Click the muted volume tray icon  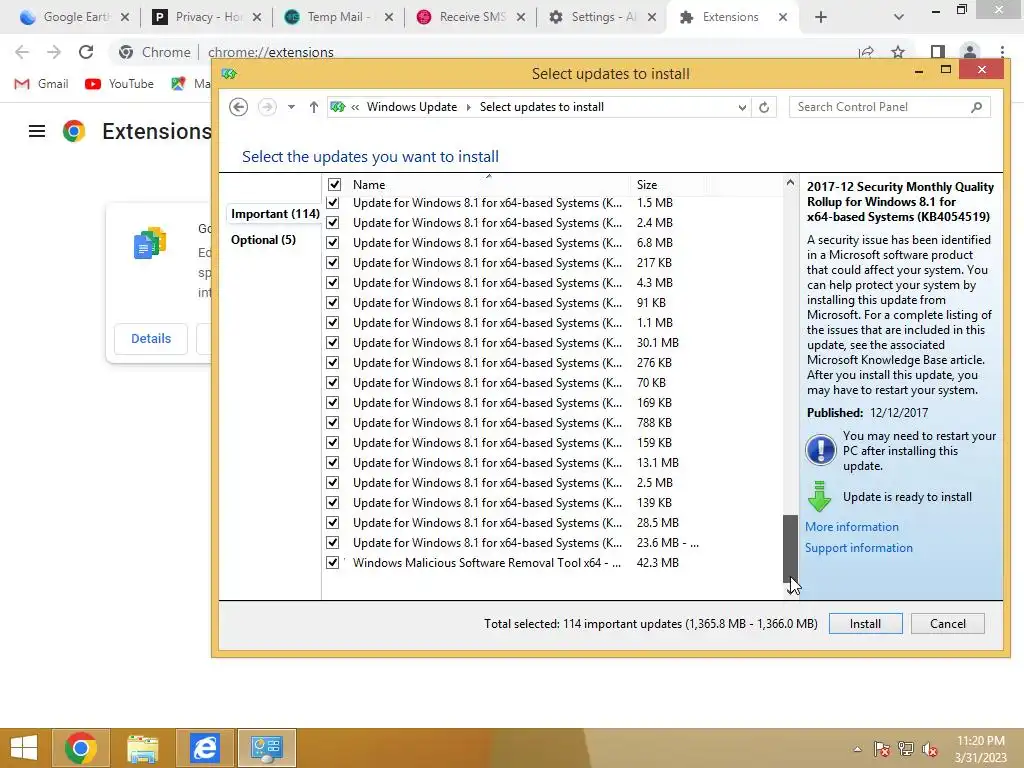pos(930,749)
